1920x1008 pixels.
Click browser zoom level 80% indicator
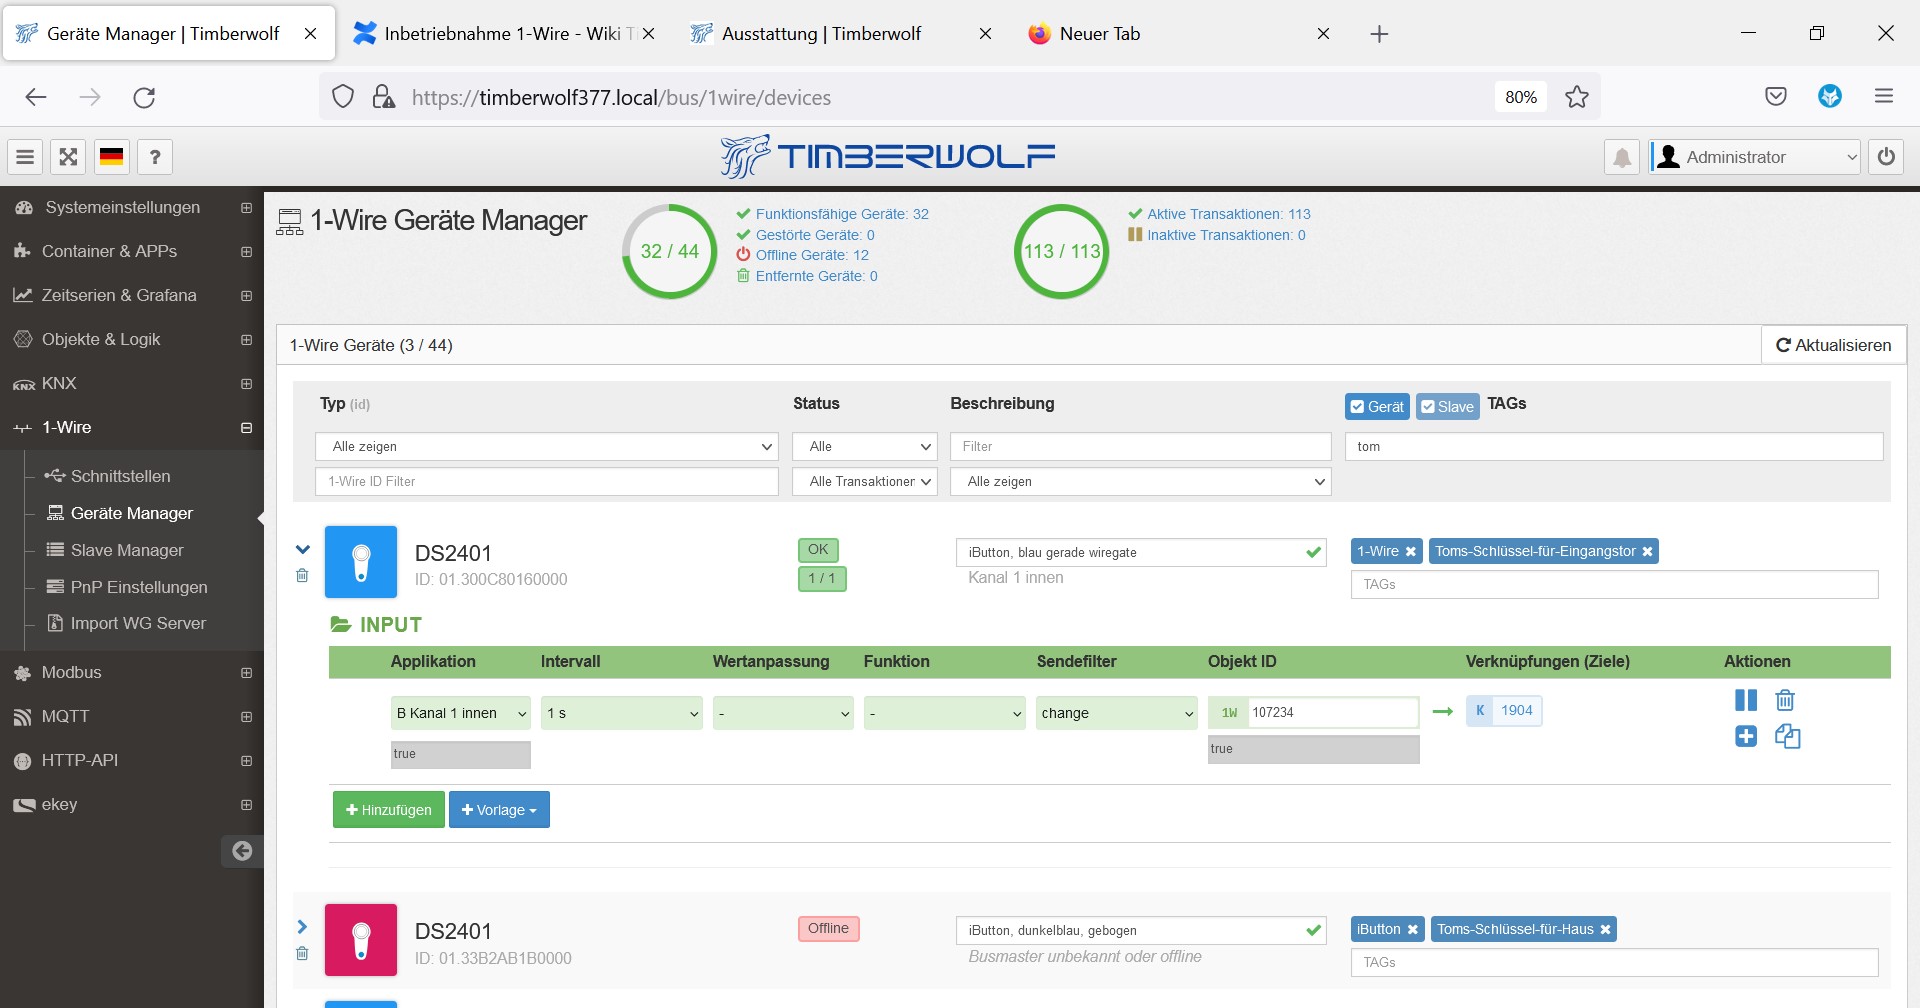1521,97
